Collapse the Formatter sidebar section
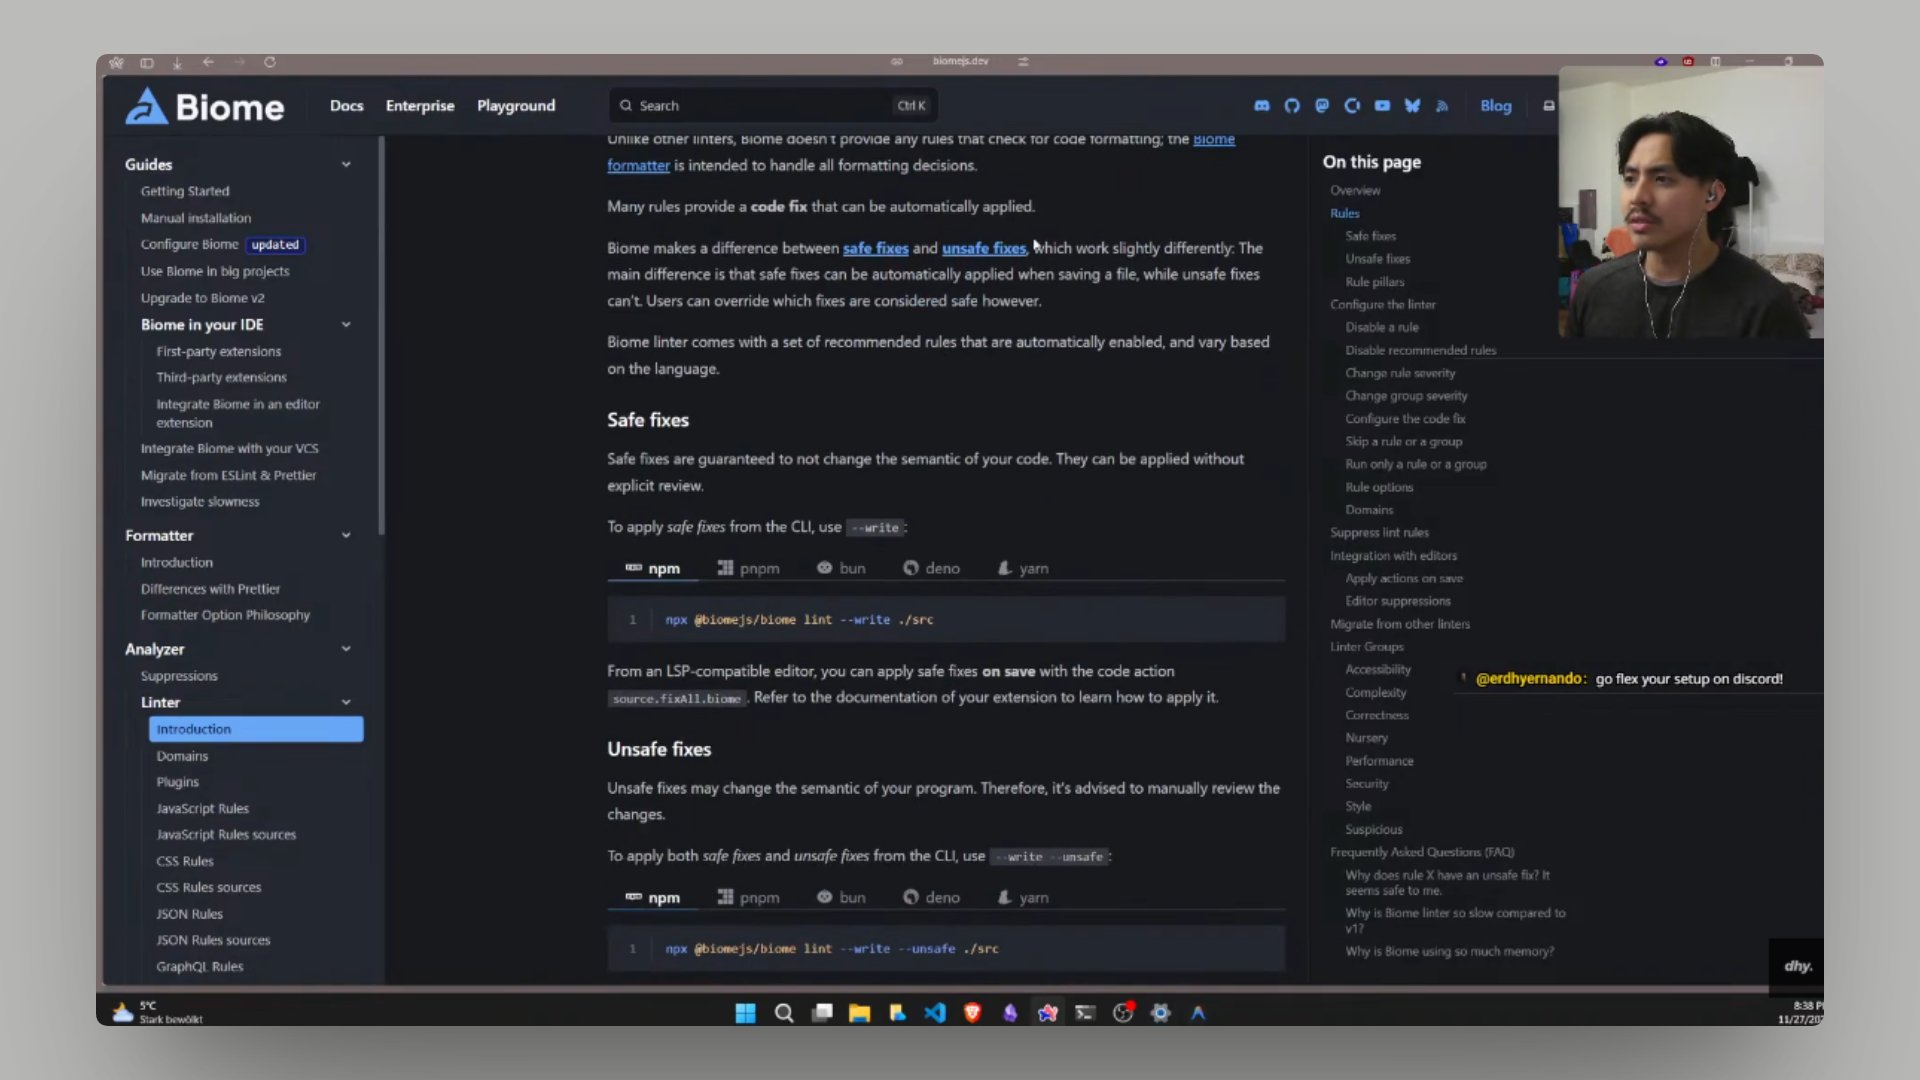The image size is (1920, 1080). click(346, 536)
